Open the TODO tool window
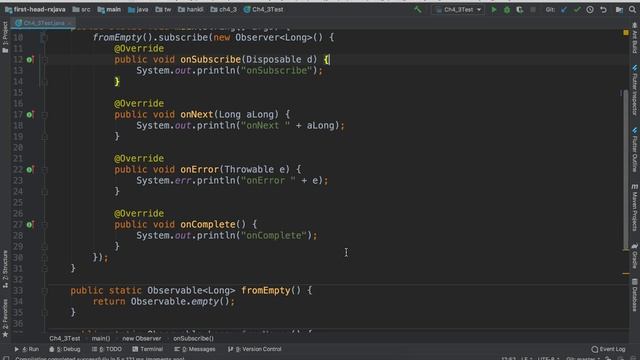 click(x=107, y=349)
